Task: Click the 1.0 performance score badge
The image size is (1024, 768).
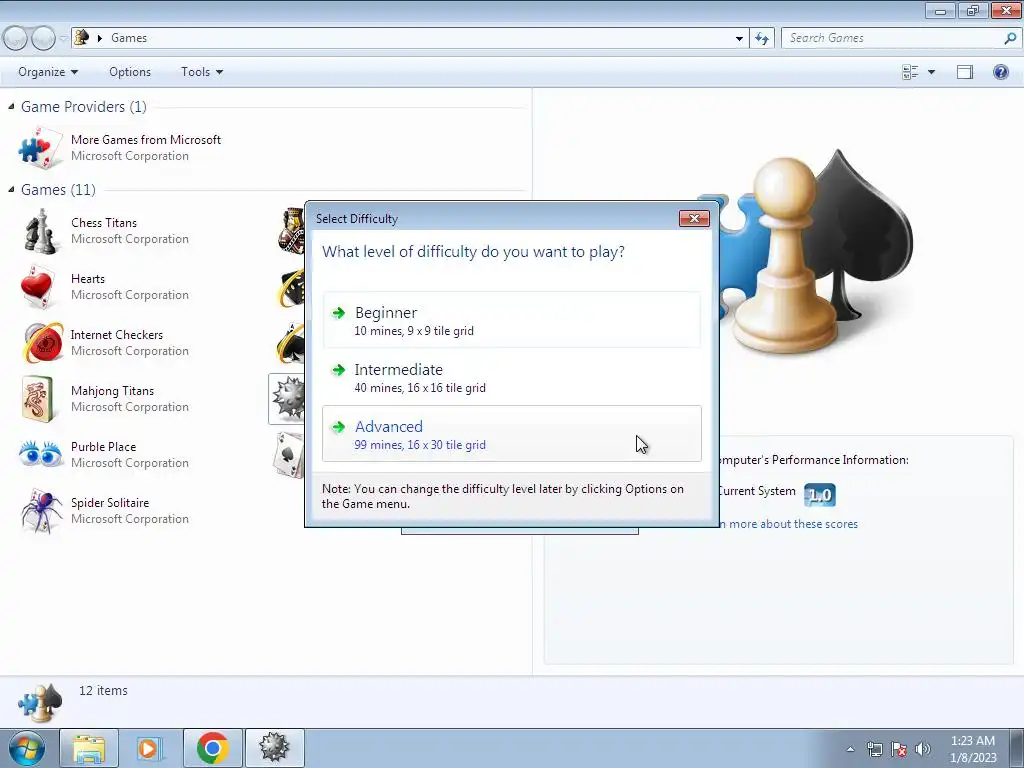Action: tap(820, 495)
